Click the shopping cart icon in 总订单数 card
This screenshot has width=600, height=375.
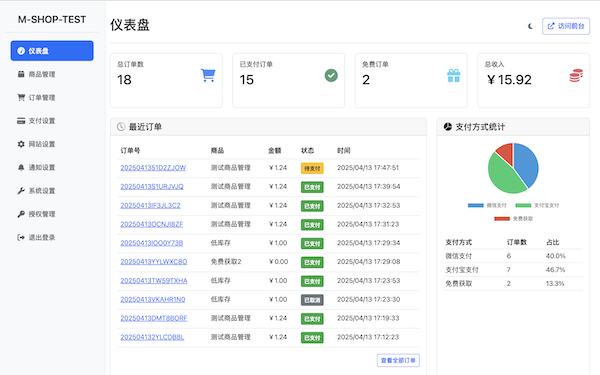(x=208, y=75)
